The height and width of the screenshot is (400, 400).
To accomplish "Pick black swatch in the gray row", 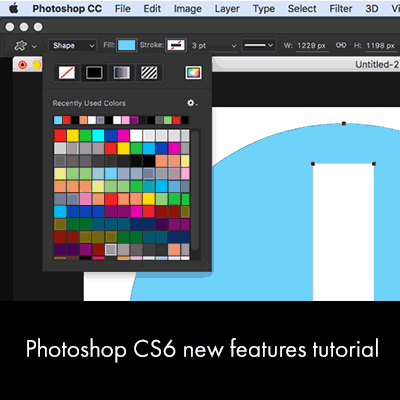I will coord(149,161).
